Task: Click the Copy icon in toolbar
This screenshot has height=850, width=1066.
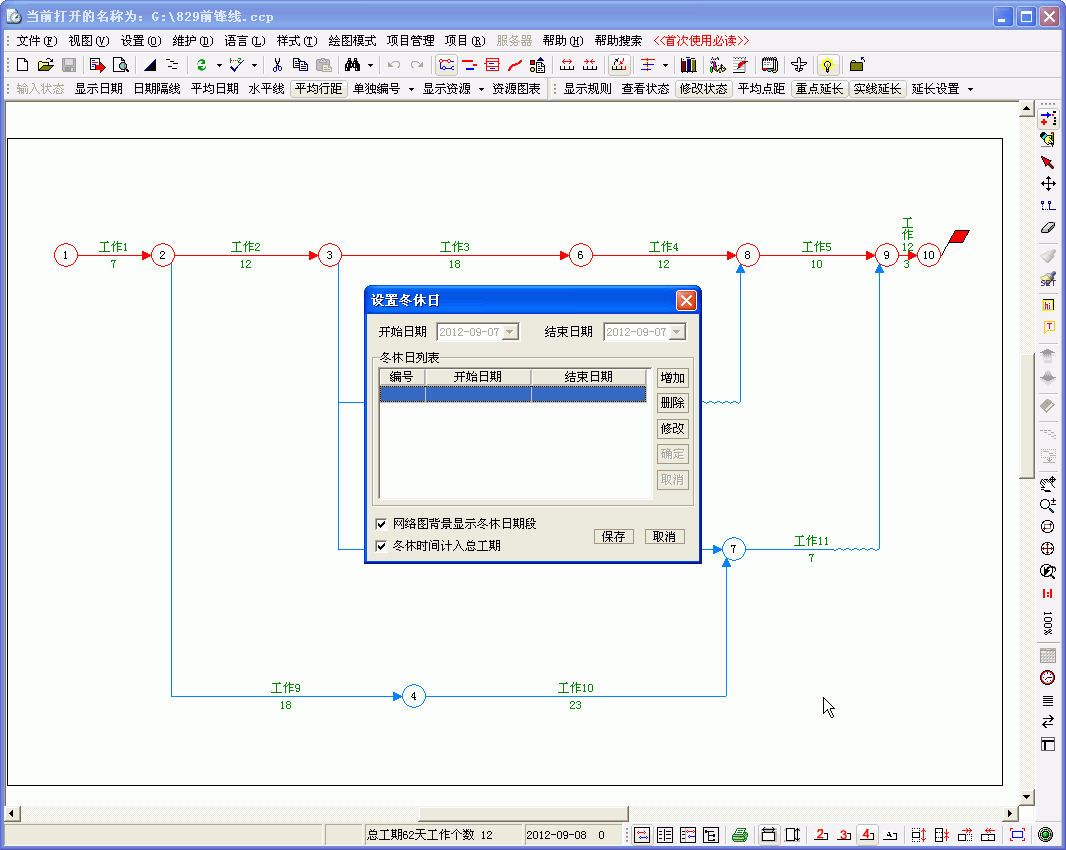Action: tap(300, 65)
